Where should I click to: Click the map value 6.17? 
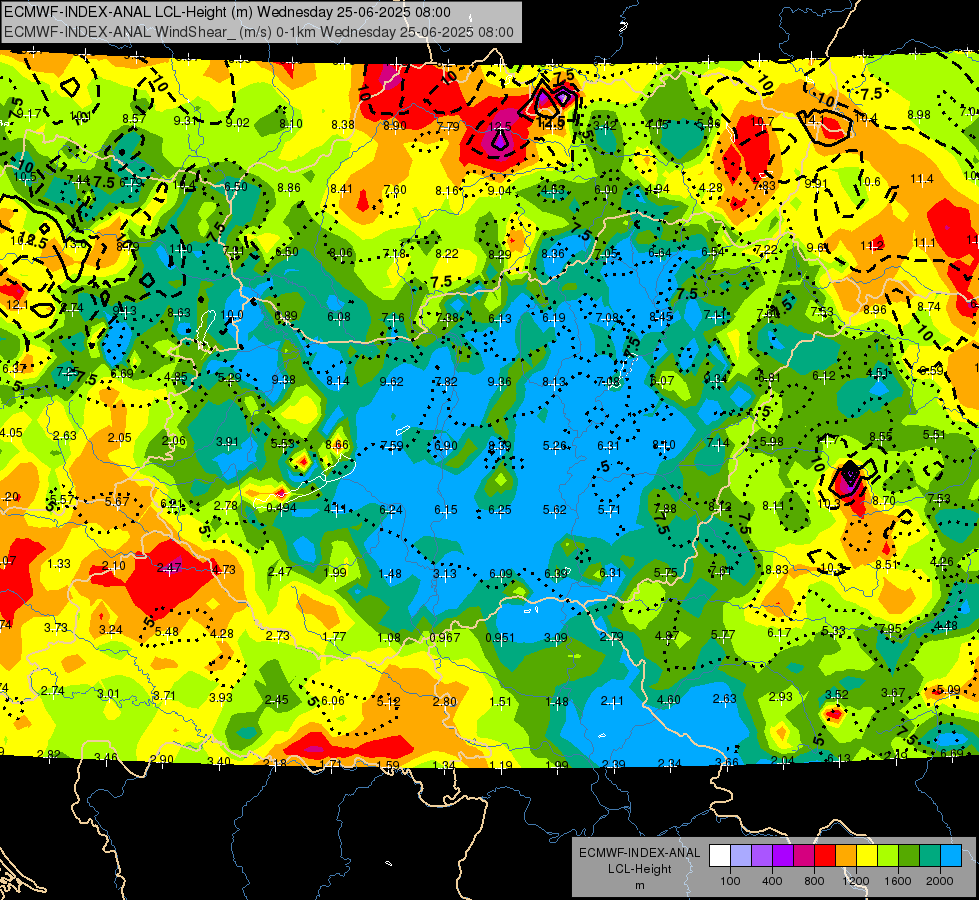[x=779, y=633]
